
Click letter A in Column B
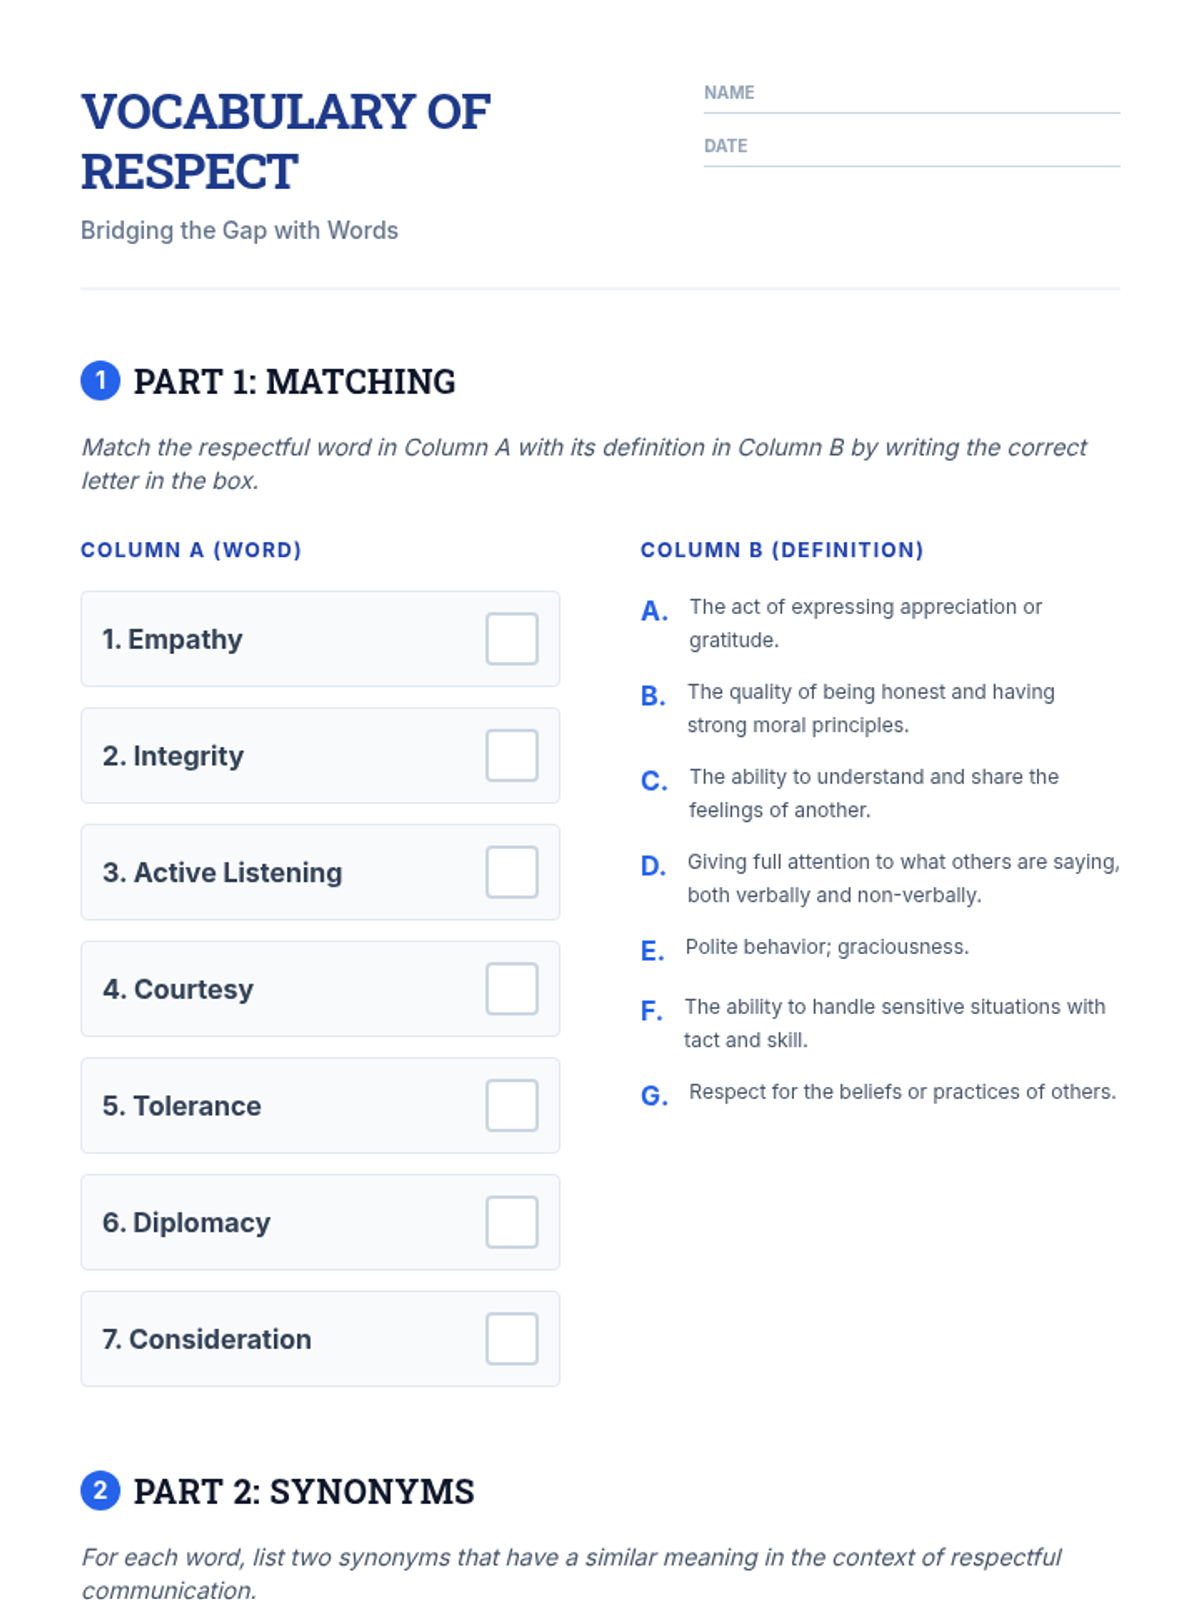click(654, 611)
